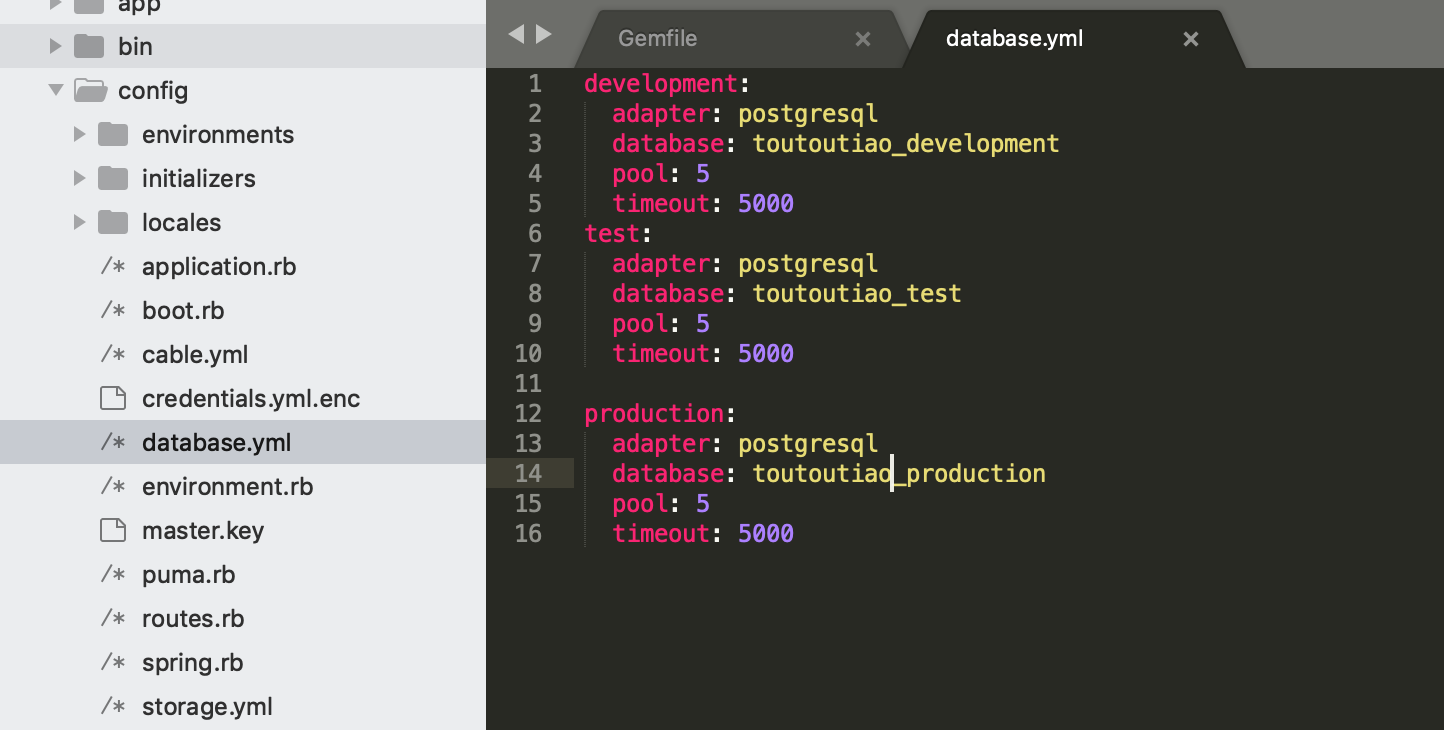Open puma.rb from the sidebar

(189, 575)
